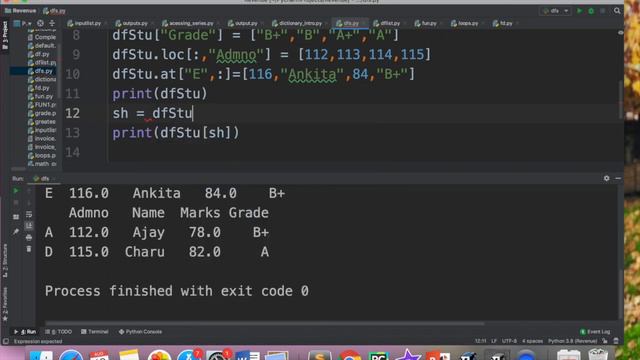The height and width of the screenshot is (360, 640).
Task: Click collapse-all icon in Project panel header
Action: click(52, 24)
